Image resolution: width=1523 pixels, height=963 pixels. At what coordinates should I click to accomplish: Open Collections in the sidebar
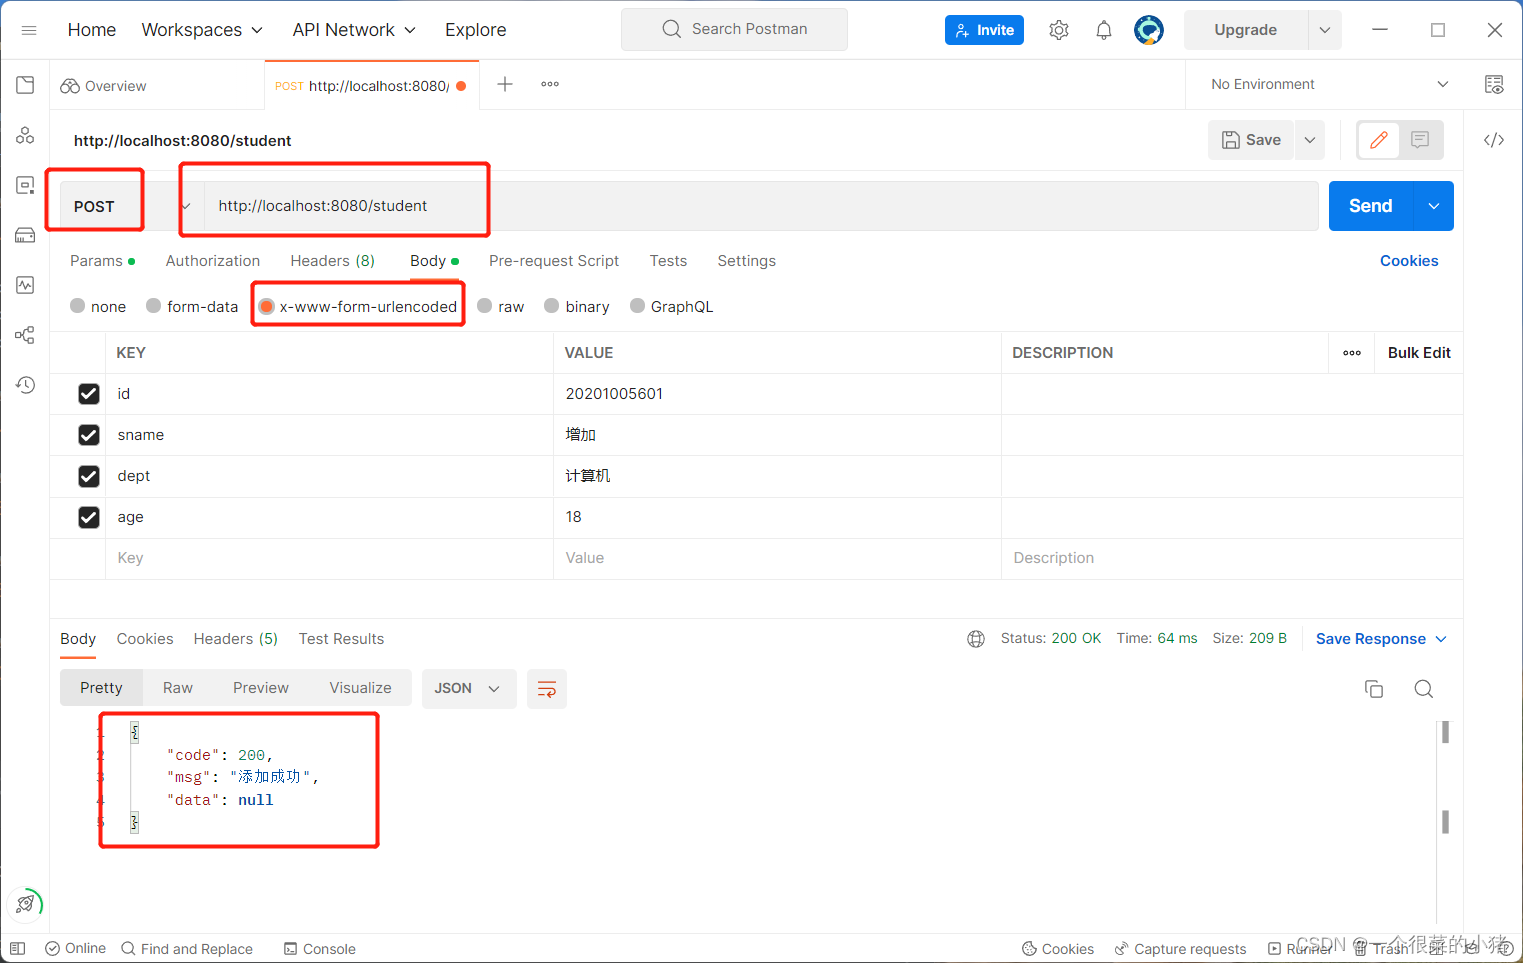(x=25, y=85)
